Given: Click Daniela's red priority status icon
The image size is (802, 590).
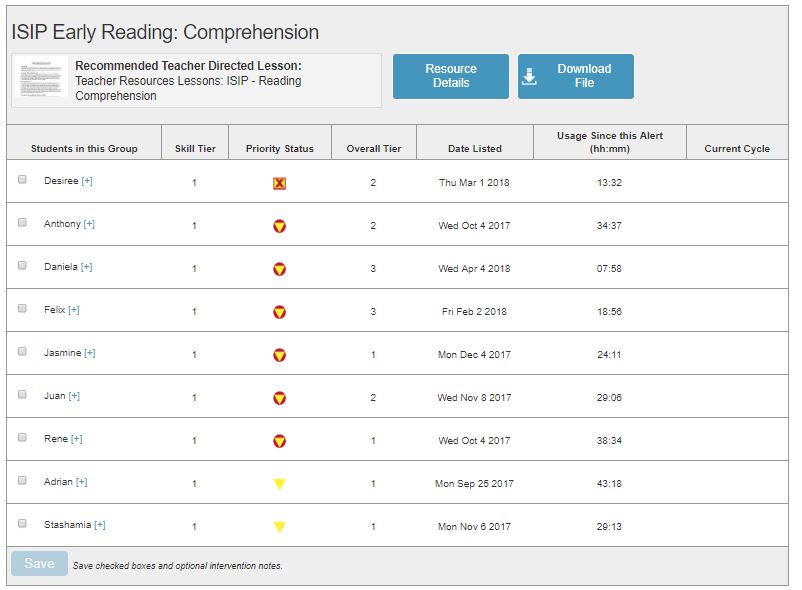Looking at the screenshot, I should [279, 269].
